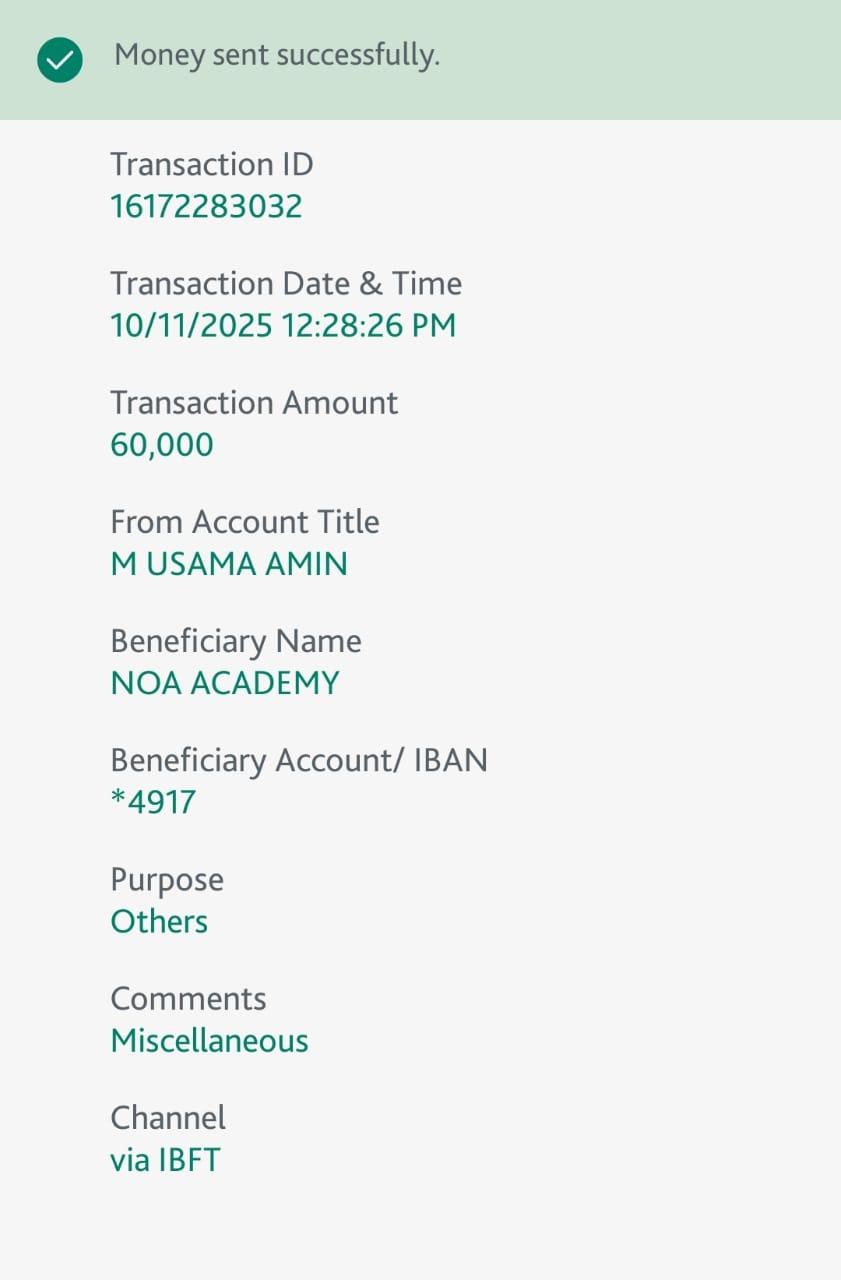Select the From Account Title label
Viewport: 841px width, 1280px height.
245,522
